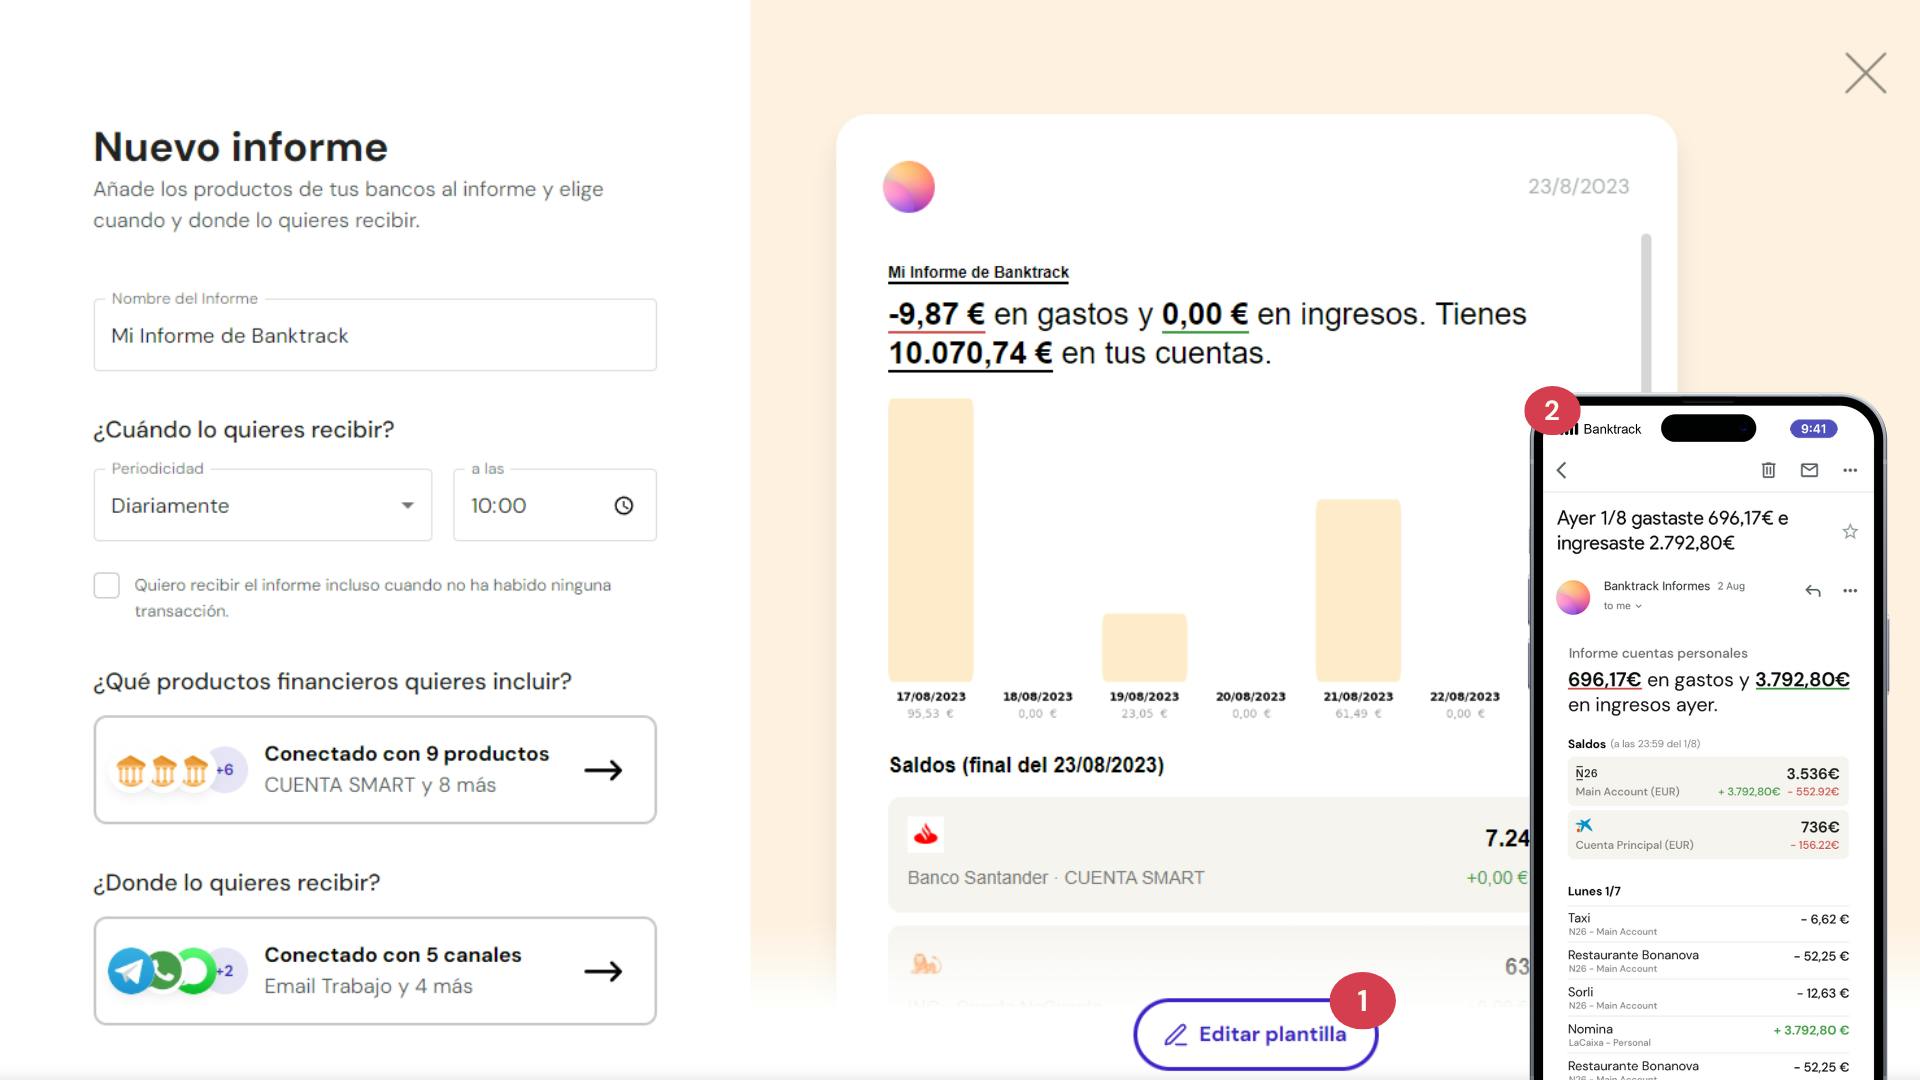This screenshot has height=1080, width=1920.
Task: Enable receiving report without transactions checkbox
Action: click(107, 585)
